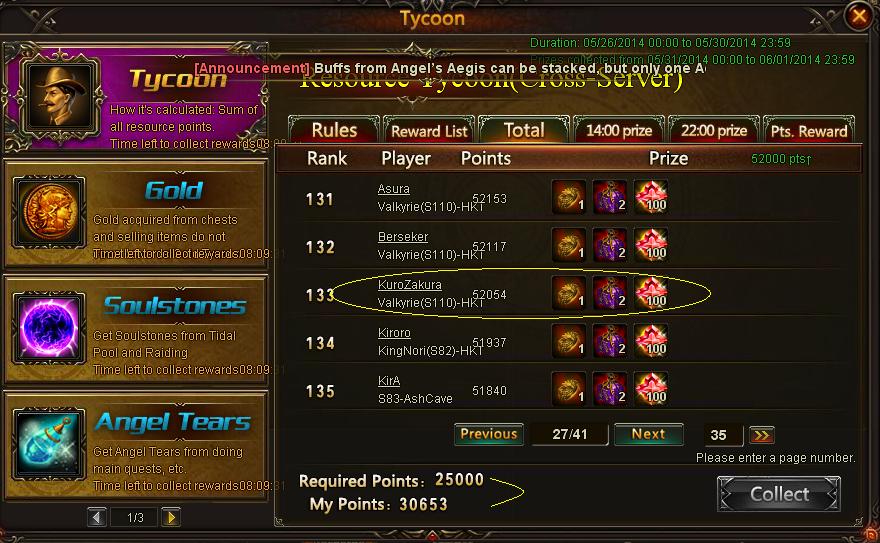Go to previous category page arrow

pyautogui.click(x=97, y=517)
